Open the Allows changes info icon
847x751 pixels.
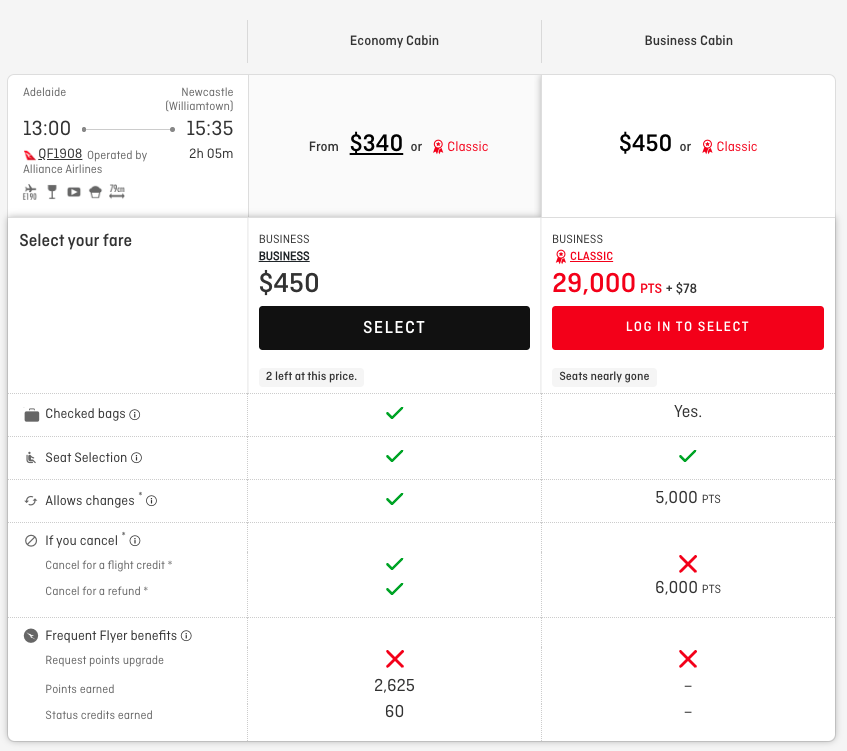point(152,501)
